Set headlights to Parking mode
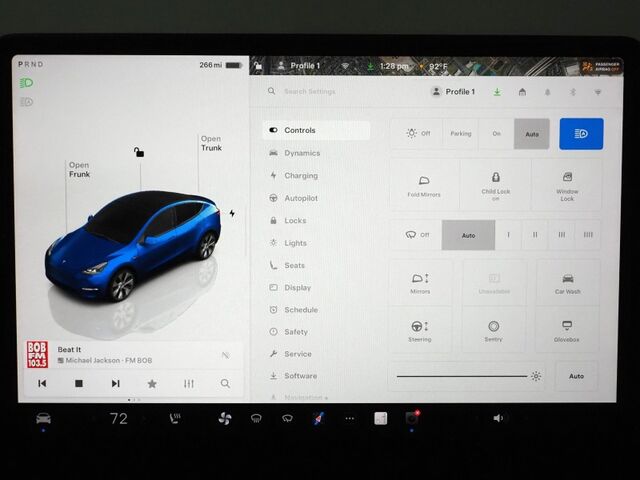 [x=461, y=133]
